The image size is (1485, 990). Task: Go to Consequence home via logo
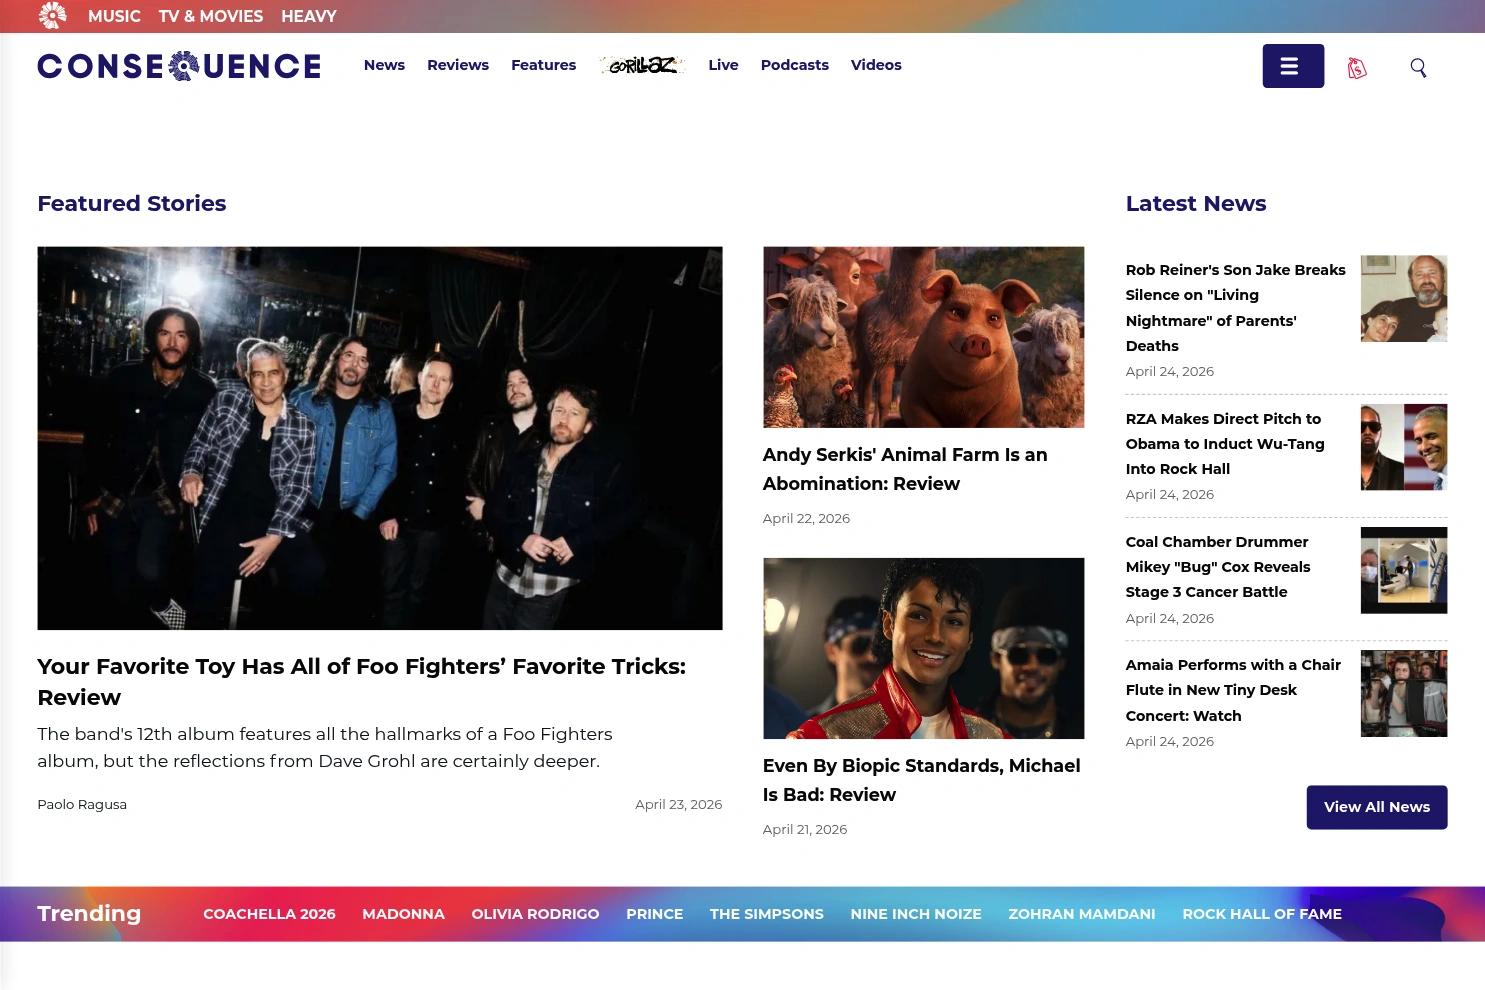tap(179, 66)
